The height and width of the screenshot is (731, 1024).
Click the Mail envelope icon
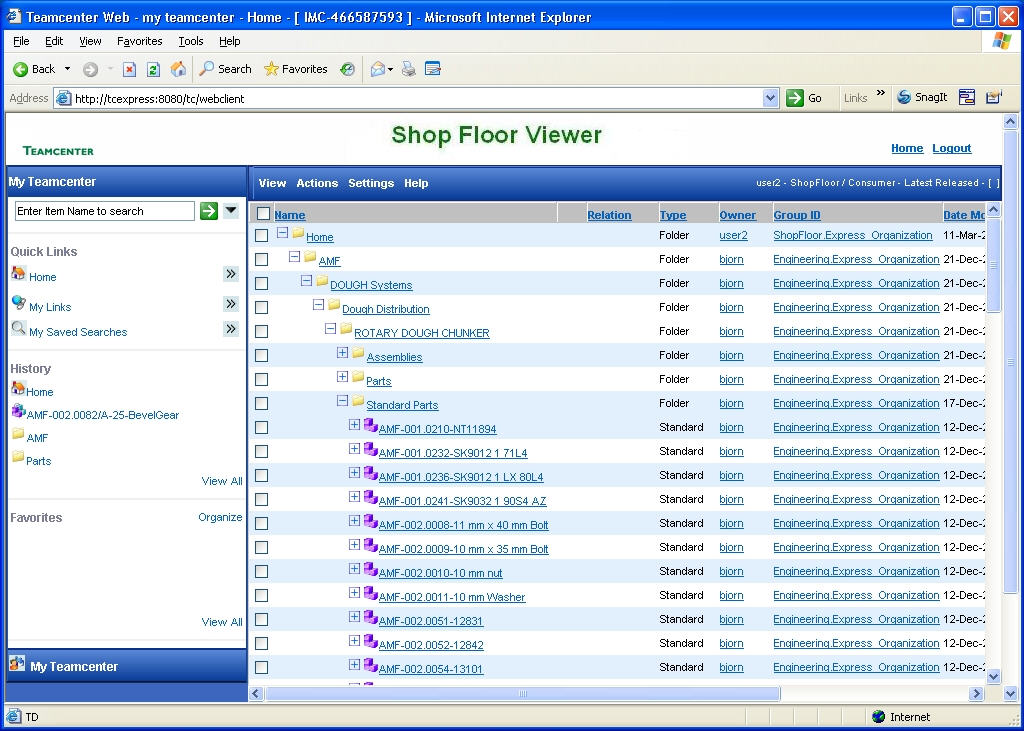pyautogui.click(x=377, y=69)
